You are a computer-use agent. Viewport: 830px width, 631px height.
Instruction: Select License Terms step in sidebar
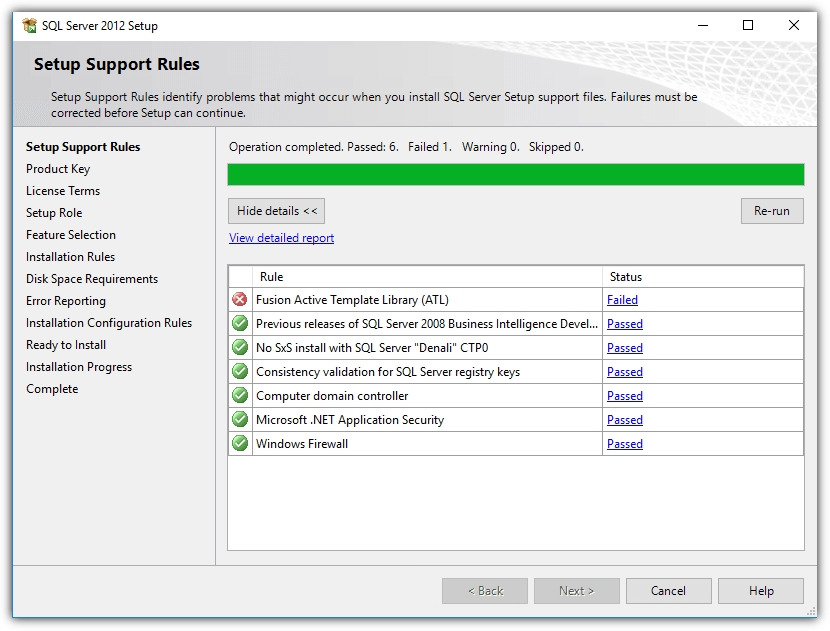tap(63, 191)
